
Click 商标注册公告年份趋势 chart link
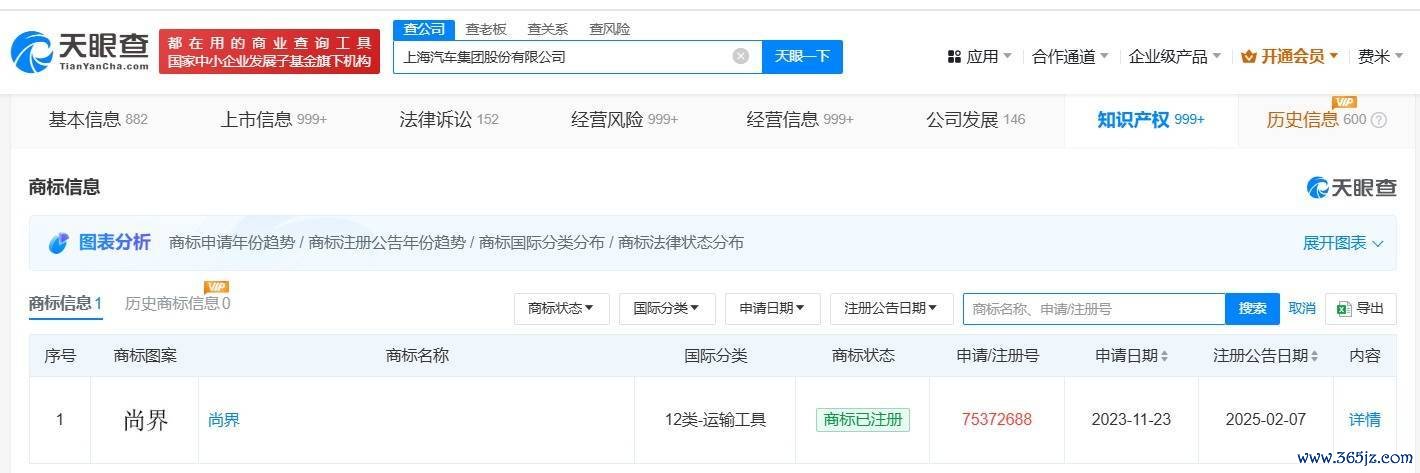point(387,243)
